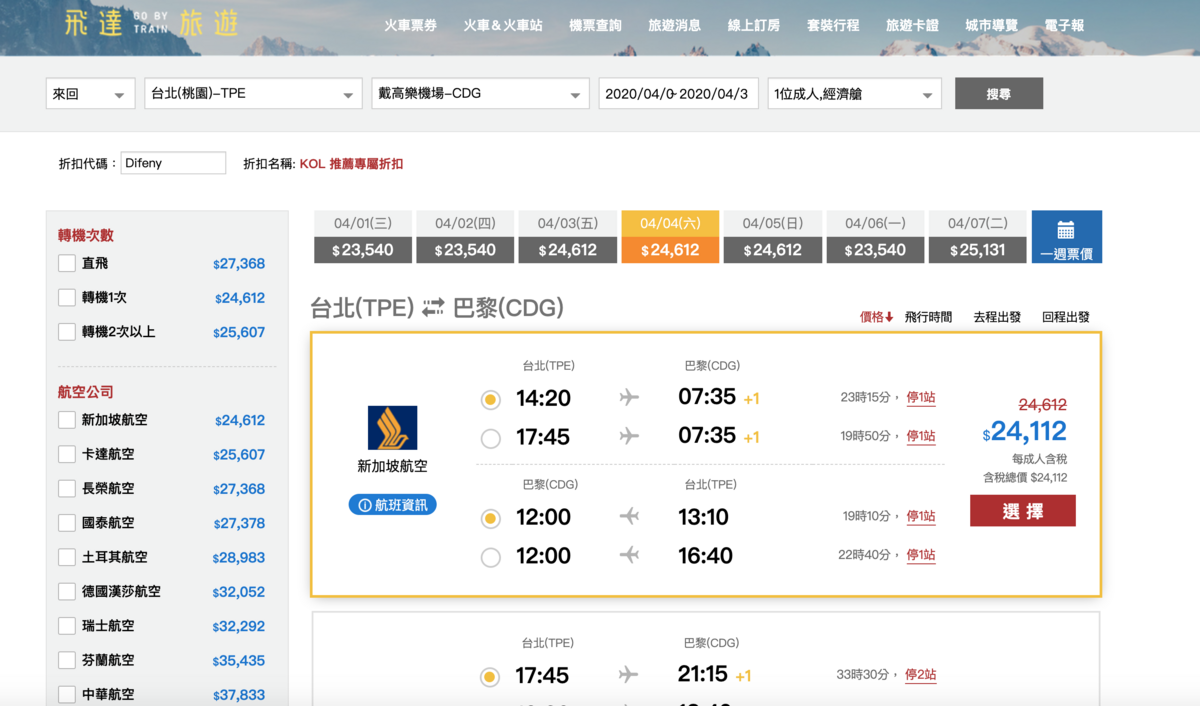1200x706 pixels.
Task: Click airplane icon on the 12:00 to 13:10 return row
Action: pos(629,517)
